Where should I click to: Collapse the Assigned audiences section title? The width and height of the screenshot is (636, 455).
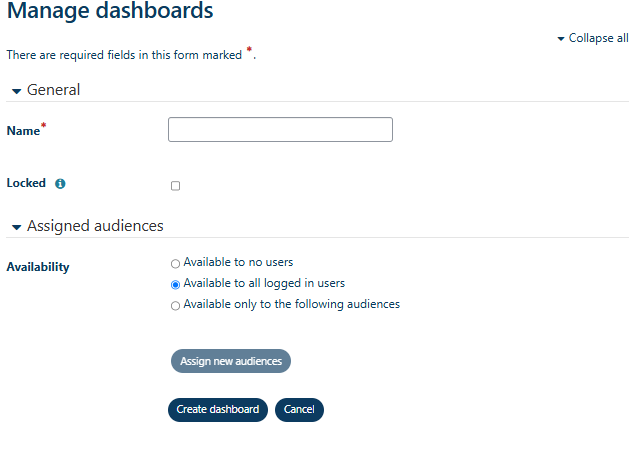[x=95, y=226]
